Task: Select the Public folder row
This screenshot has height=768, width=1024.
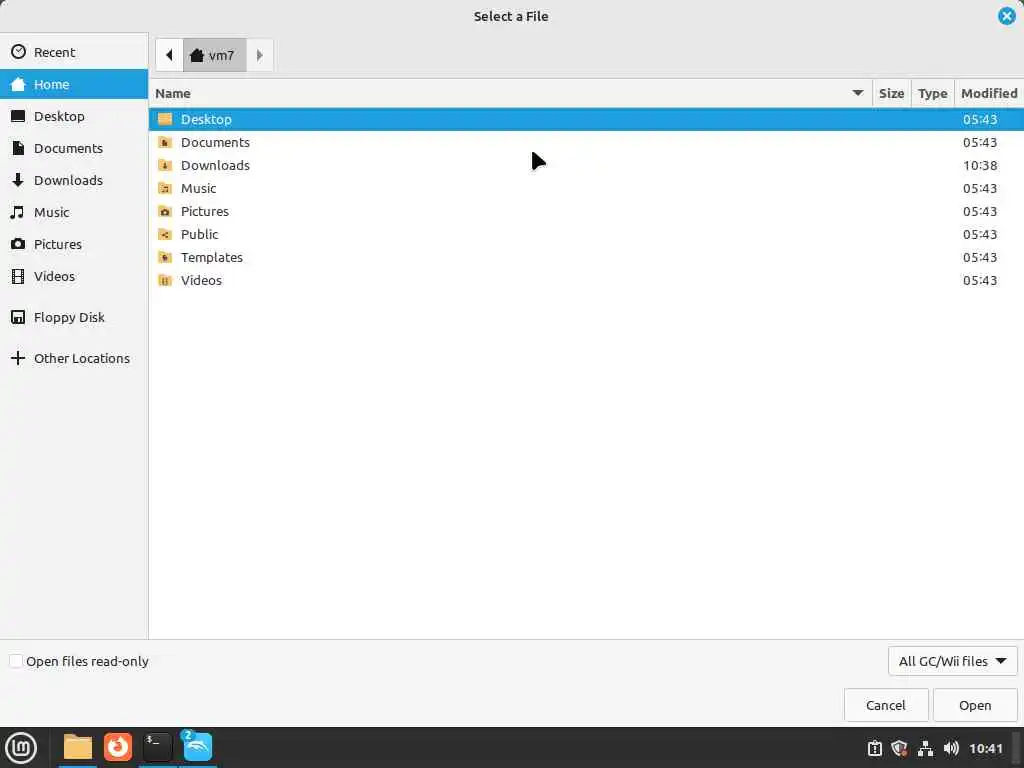Action: [586, 234]
